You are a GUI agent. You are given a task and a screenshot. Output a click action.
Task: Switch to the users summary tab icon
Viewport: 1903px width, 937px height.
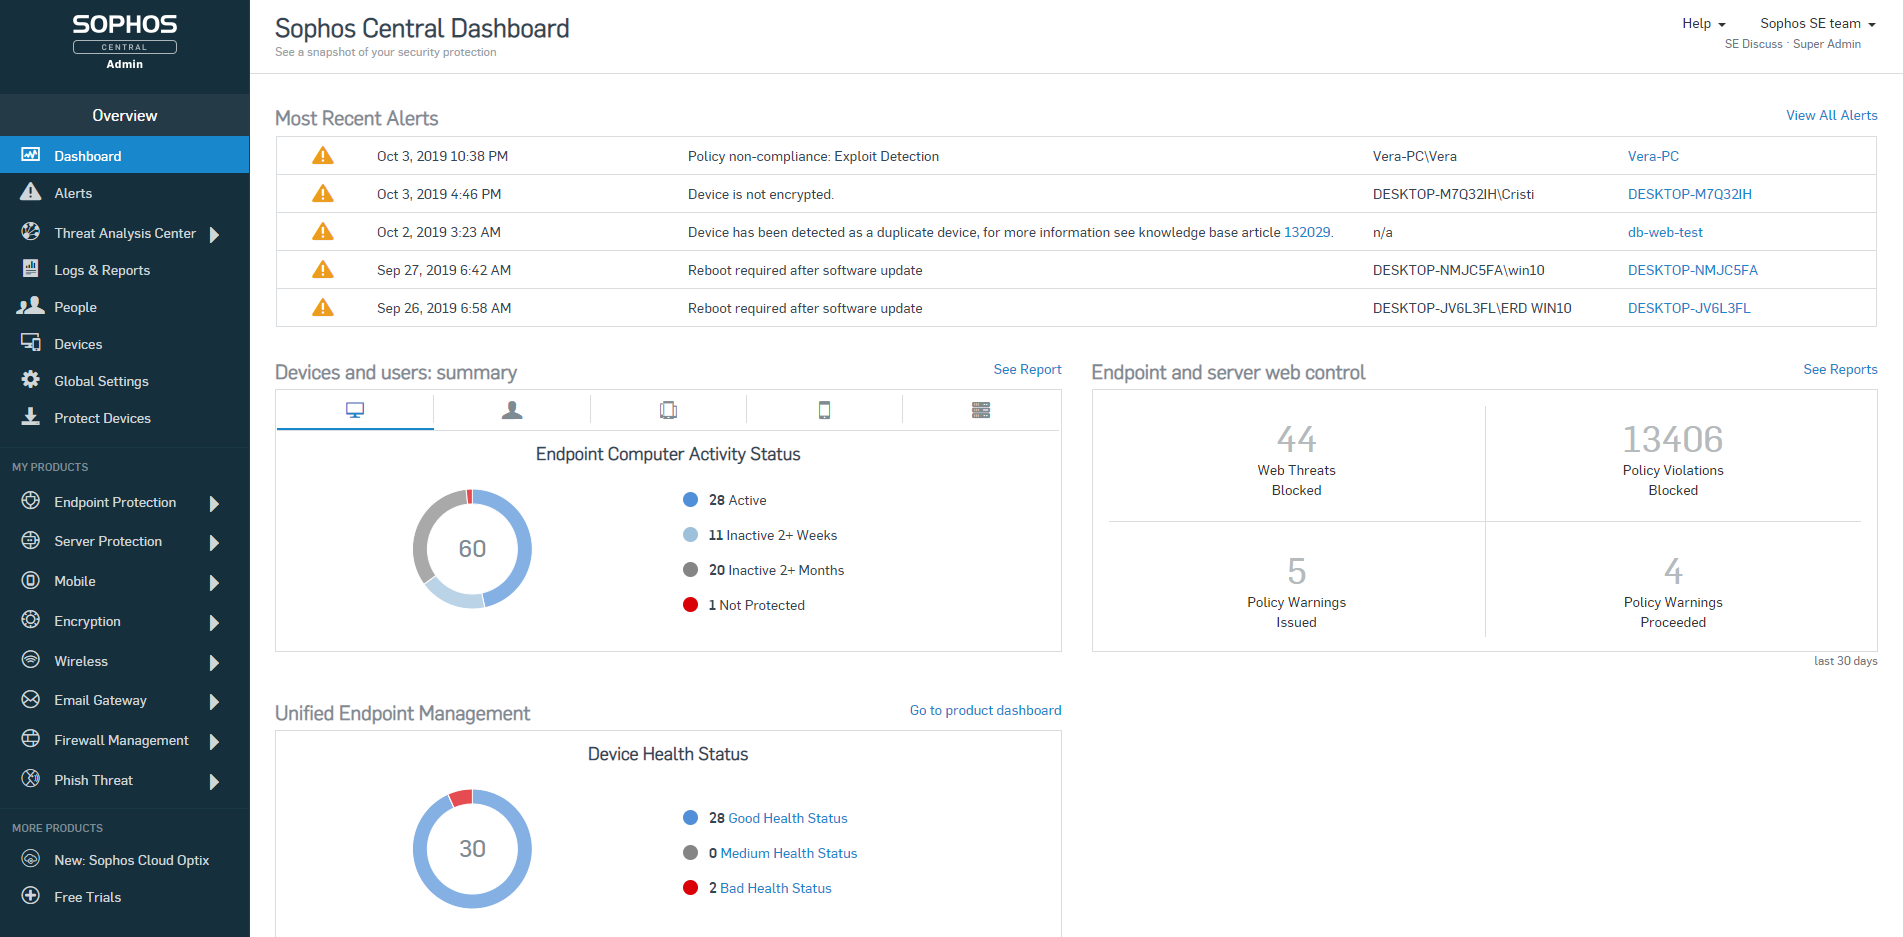[x=512, y=410]
